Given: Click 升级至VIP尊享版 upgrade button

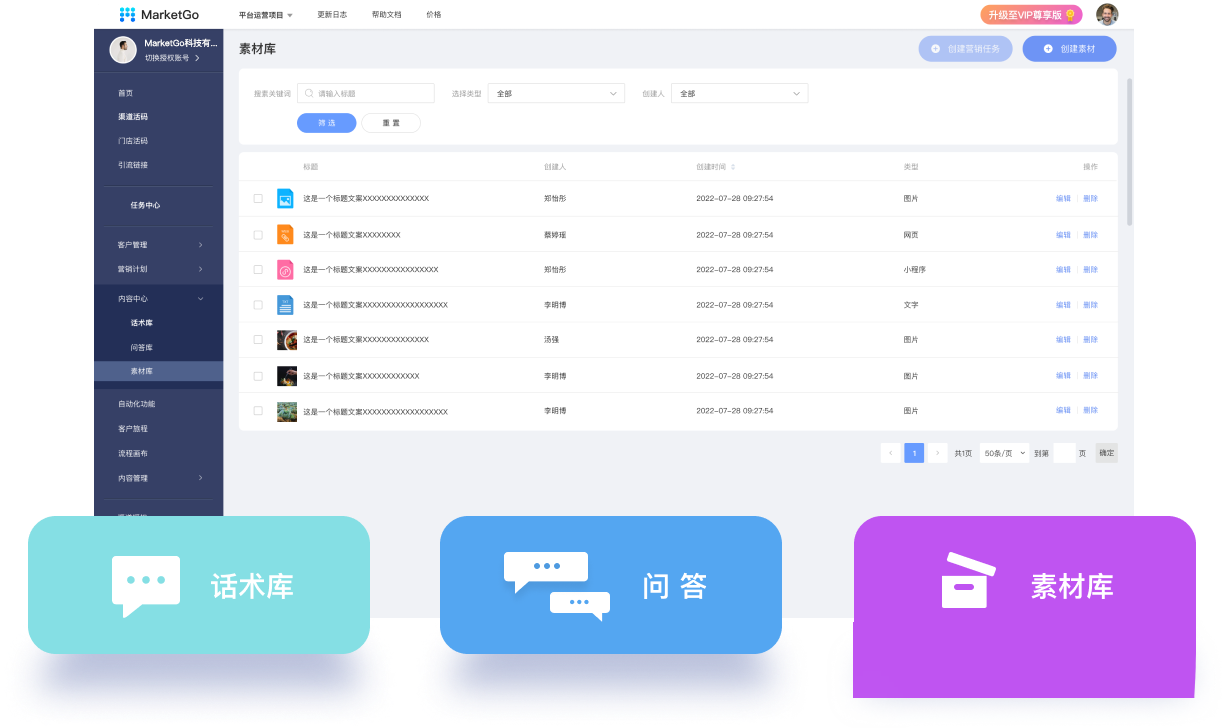Looking at the screenshot, I should click(x=1031, y=15).
